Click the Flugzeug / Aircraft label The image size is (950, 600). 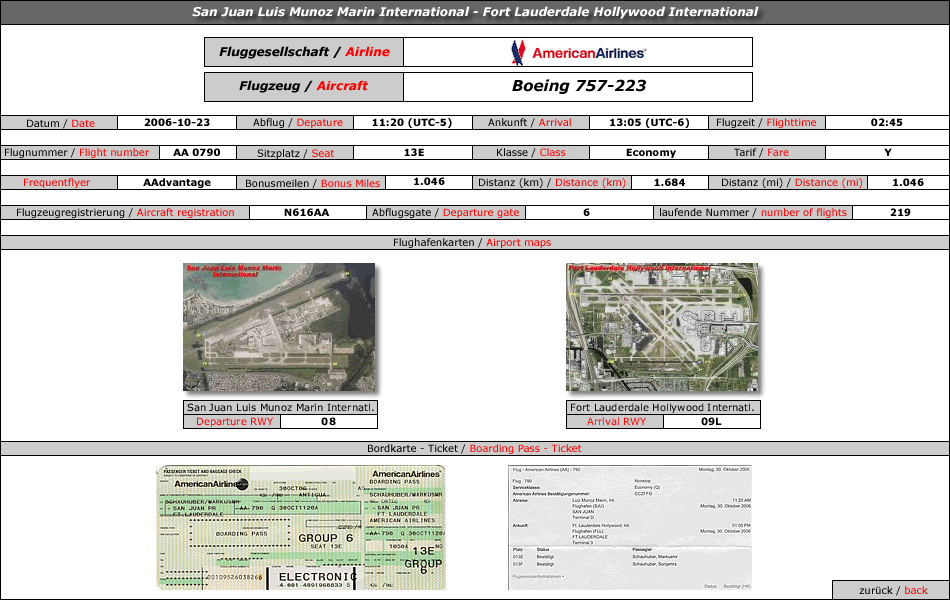tap(304, 86)
